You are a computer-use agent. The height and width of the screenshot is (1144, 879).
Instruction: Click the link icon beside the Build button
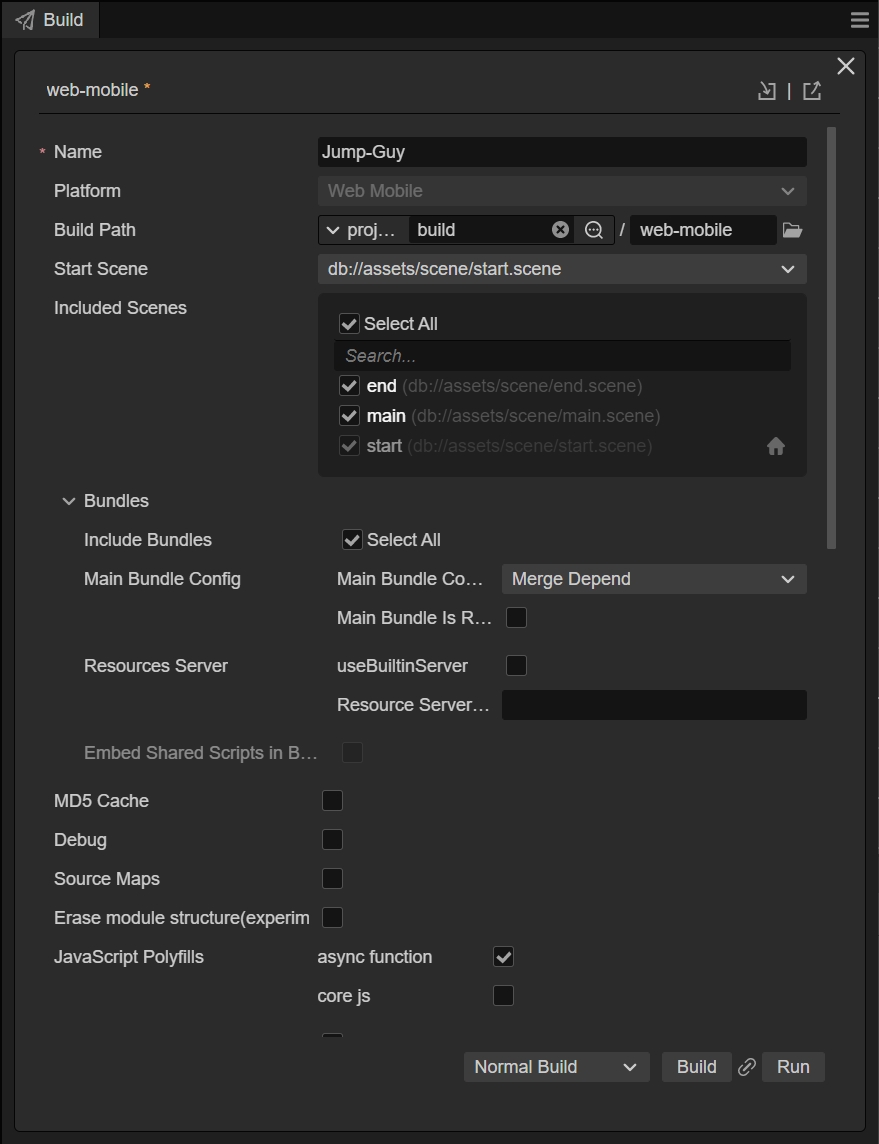tap(746, 1067)
